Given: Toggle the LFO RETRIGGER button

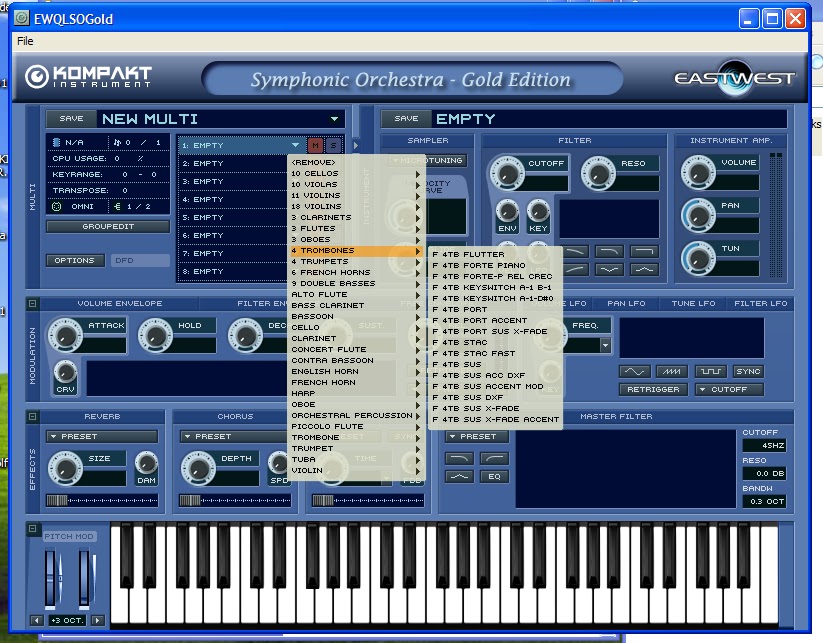Looking at the screenshot, I should point(653,389).
